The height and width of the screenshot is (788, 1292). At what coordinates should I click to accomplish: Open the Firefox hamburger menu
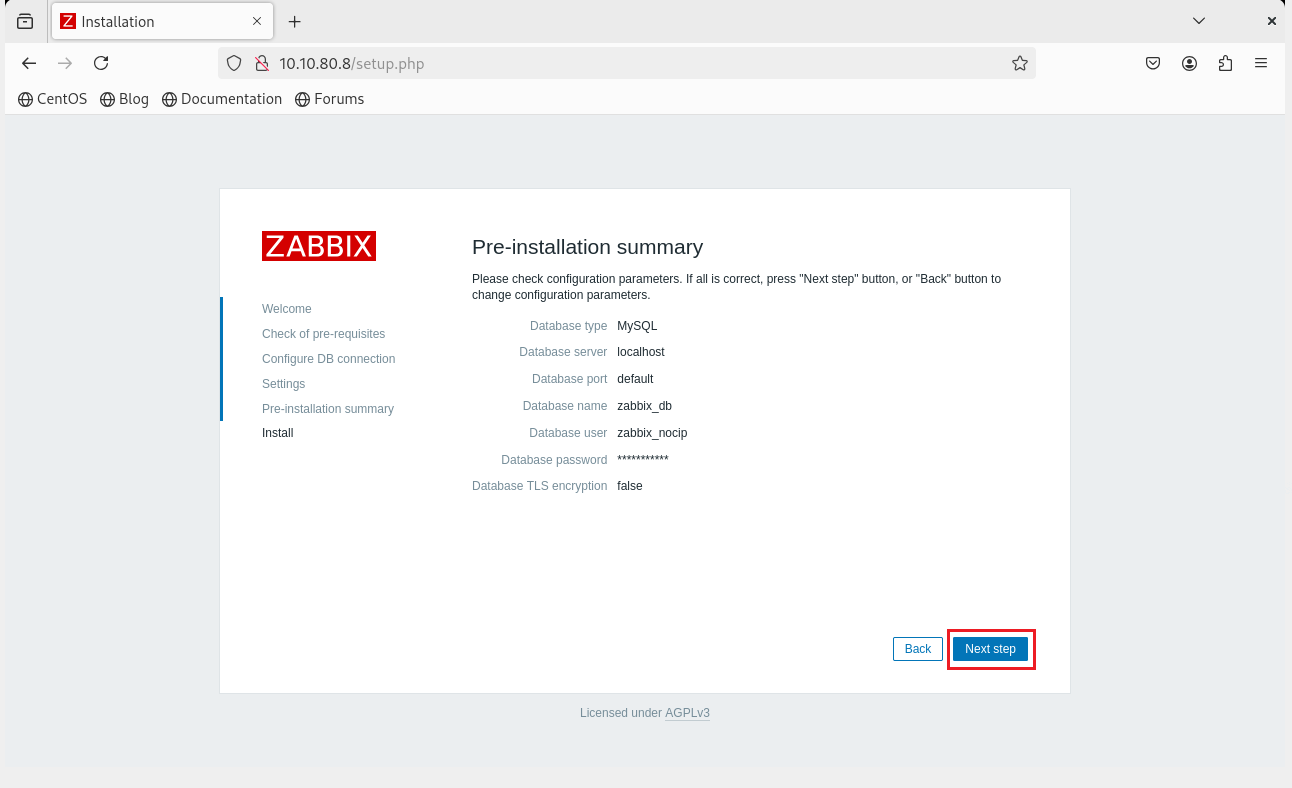pyautogui.click(x=1261, y=63)
